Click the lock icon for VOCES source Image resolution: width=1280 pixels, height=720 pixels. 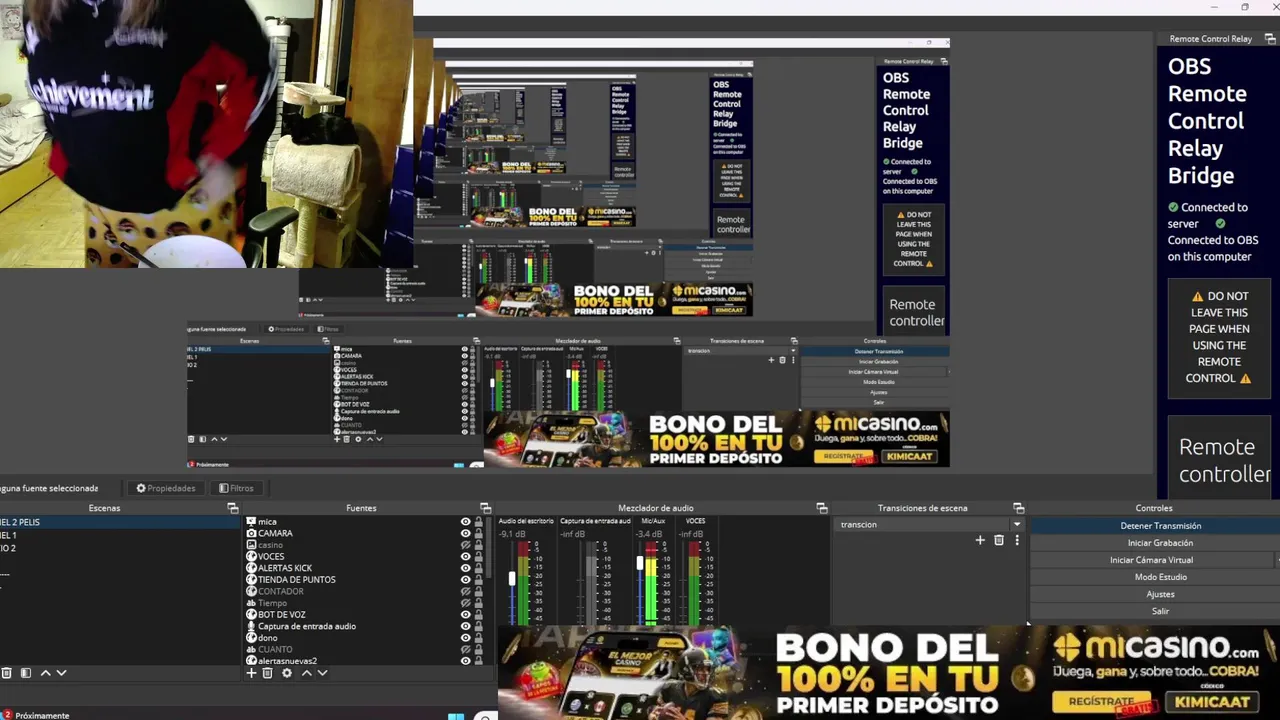point(478,557)
